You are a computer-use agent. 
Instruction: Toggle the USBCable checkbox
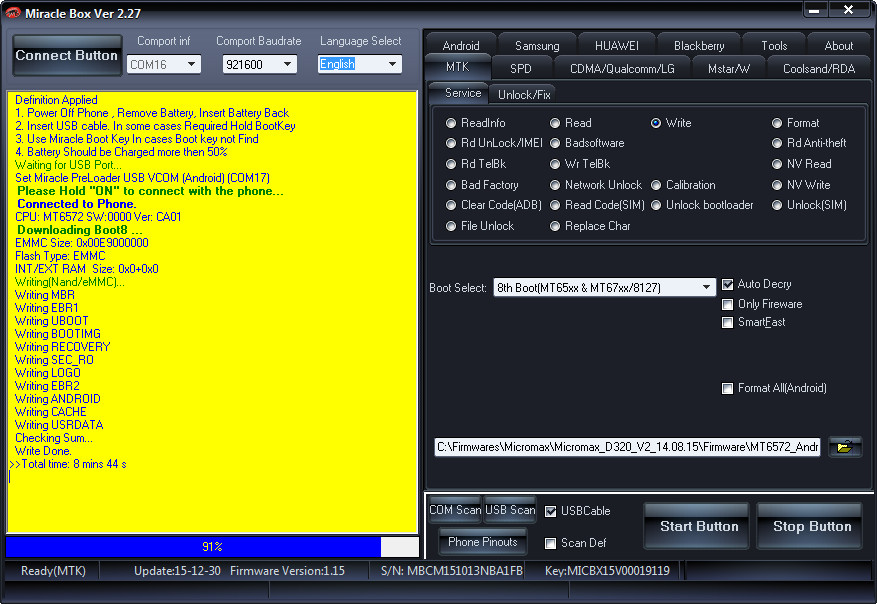click(x=550, y=511)
